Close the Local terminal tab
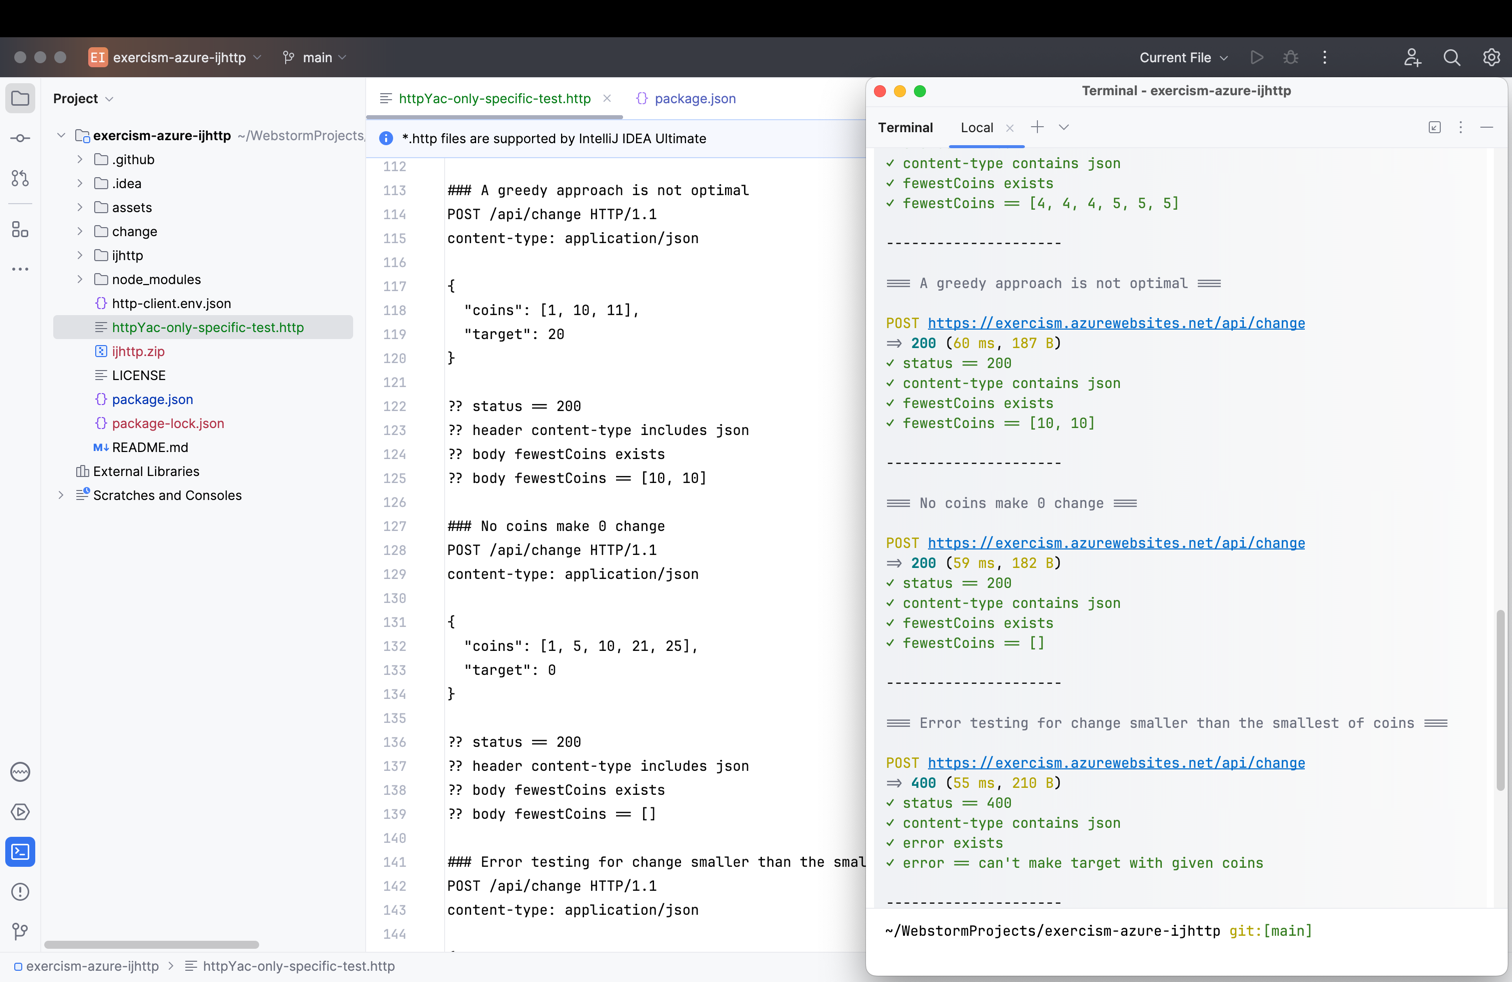The height and width of the screenshot is (982, 1512). [1010, 128]
